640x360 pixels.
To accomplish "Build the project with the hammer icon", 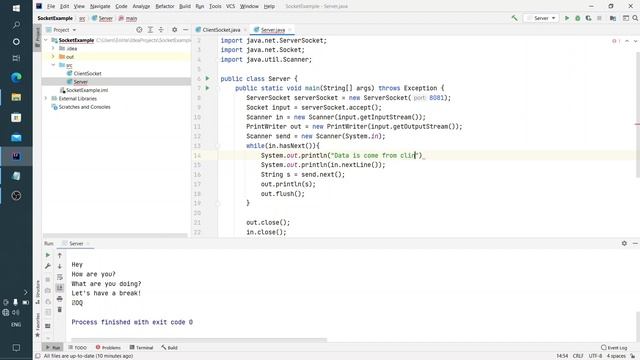I will tap(514, 18).
